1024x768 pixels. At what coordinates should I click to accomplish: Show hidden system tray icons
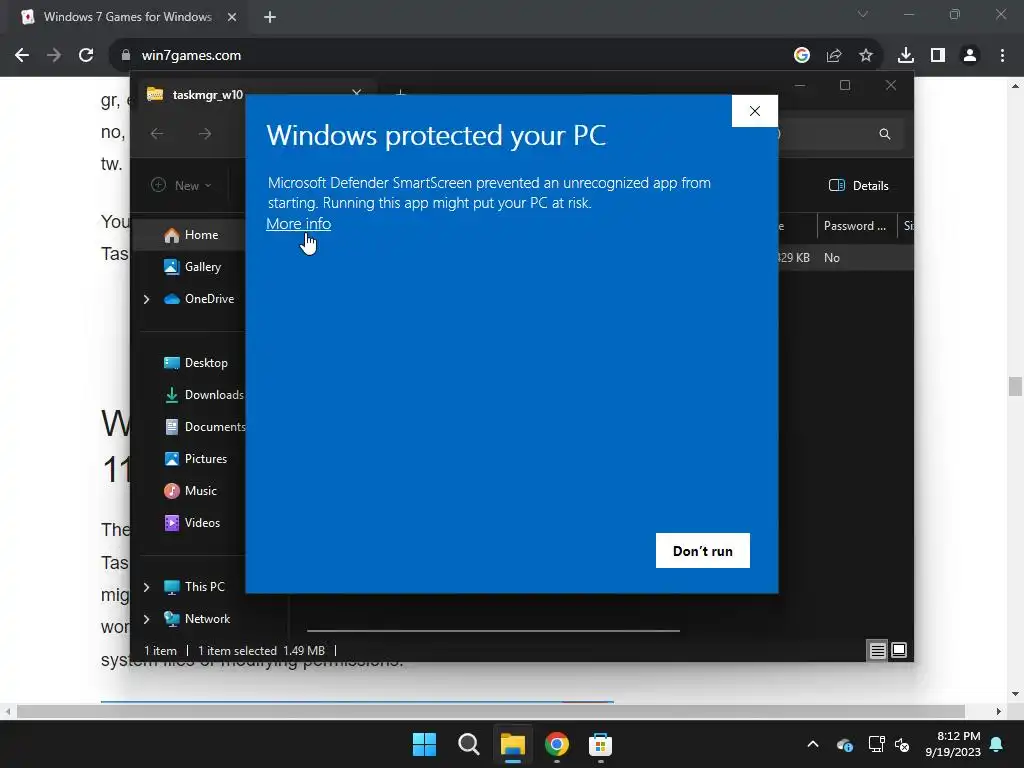pyautogui.click(x=812, y=744)
